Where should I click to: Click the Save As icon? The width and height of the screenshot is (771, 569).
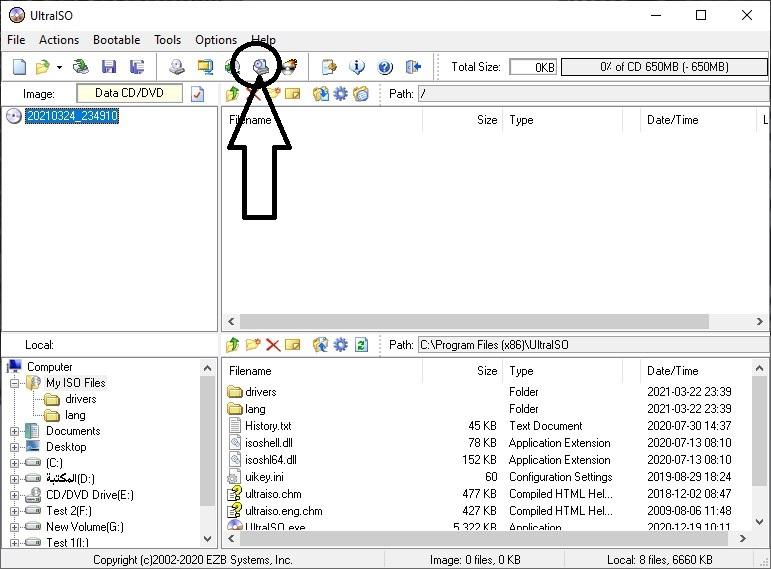coord(137,66)
